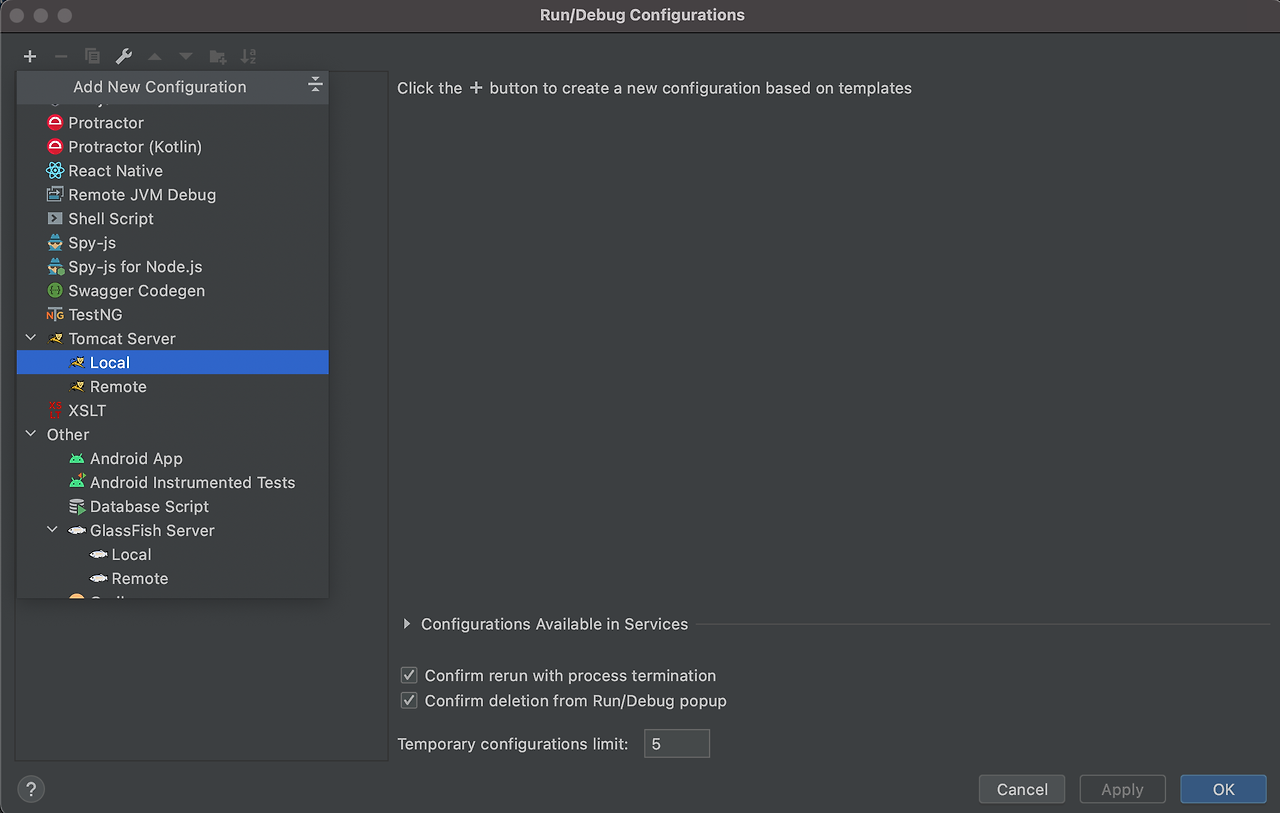This screenshot has height=813, width=1280.
Task: Close the dialog with red window button
Action: pos(17,16)
